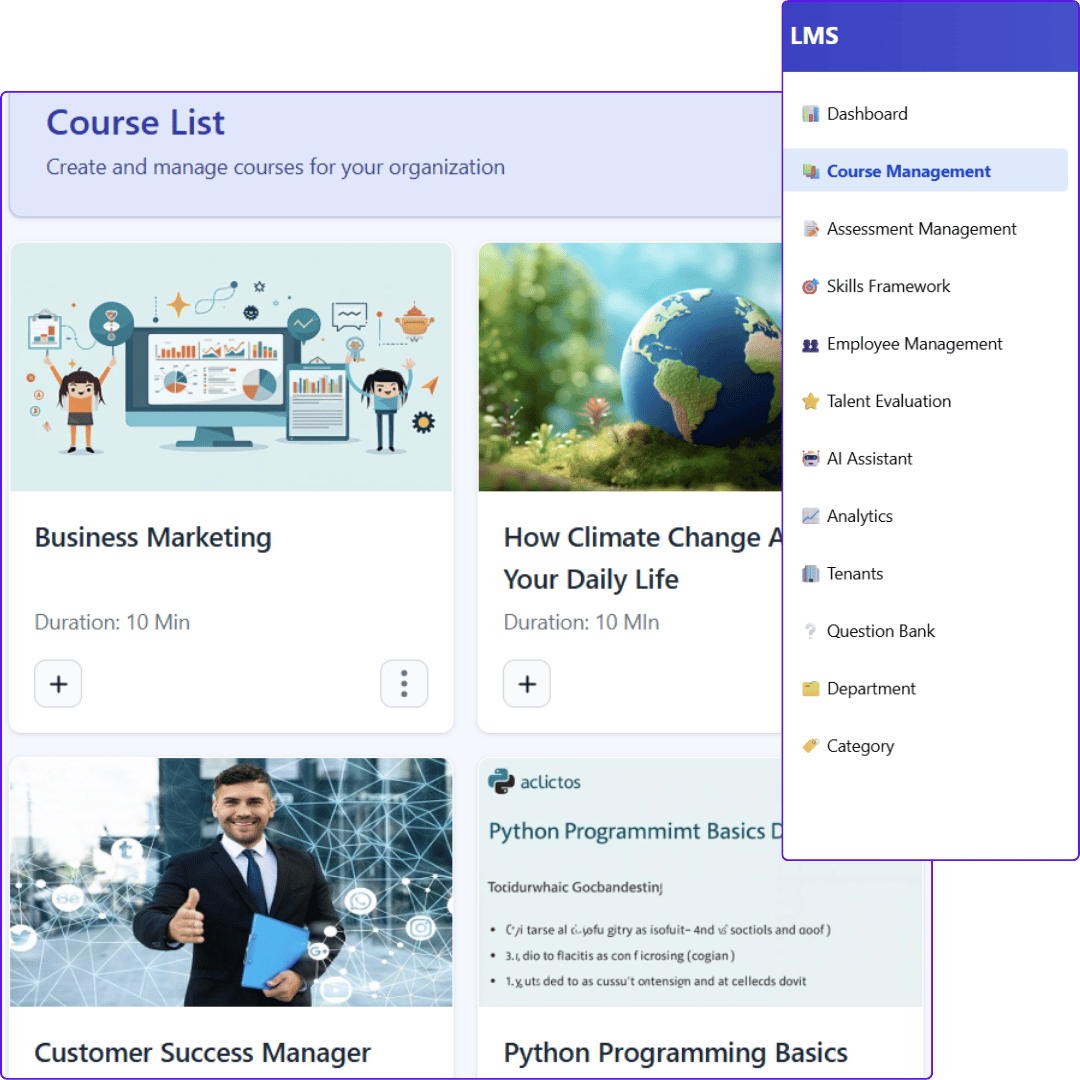Click the Skills Framework target icon
This screenshot has height=1080, width=1080.
pos(811,286)
